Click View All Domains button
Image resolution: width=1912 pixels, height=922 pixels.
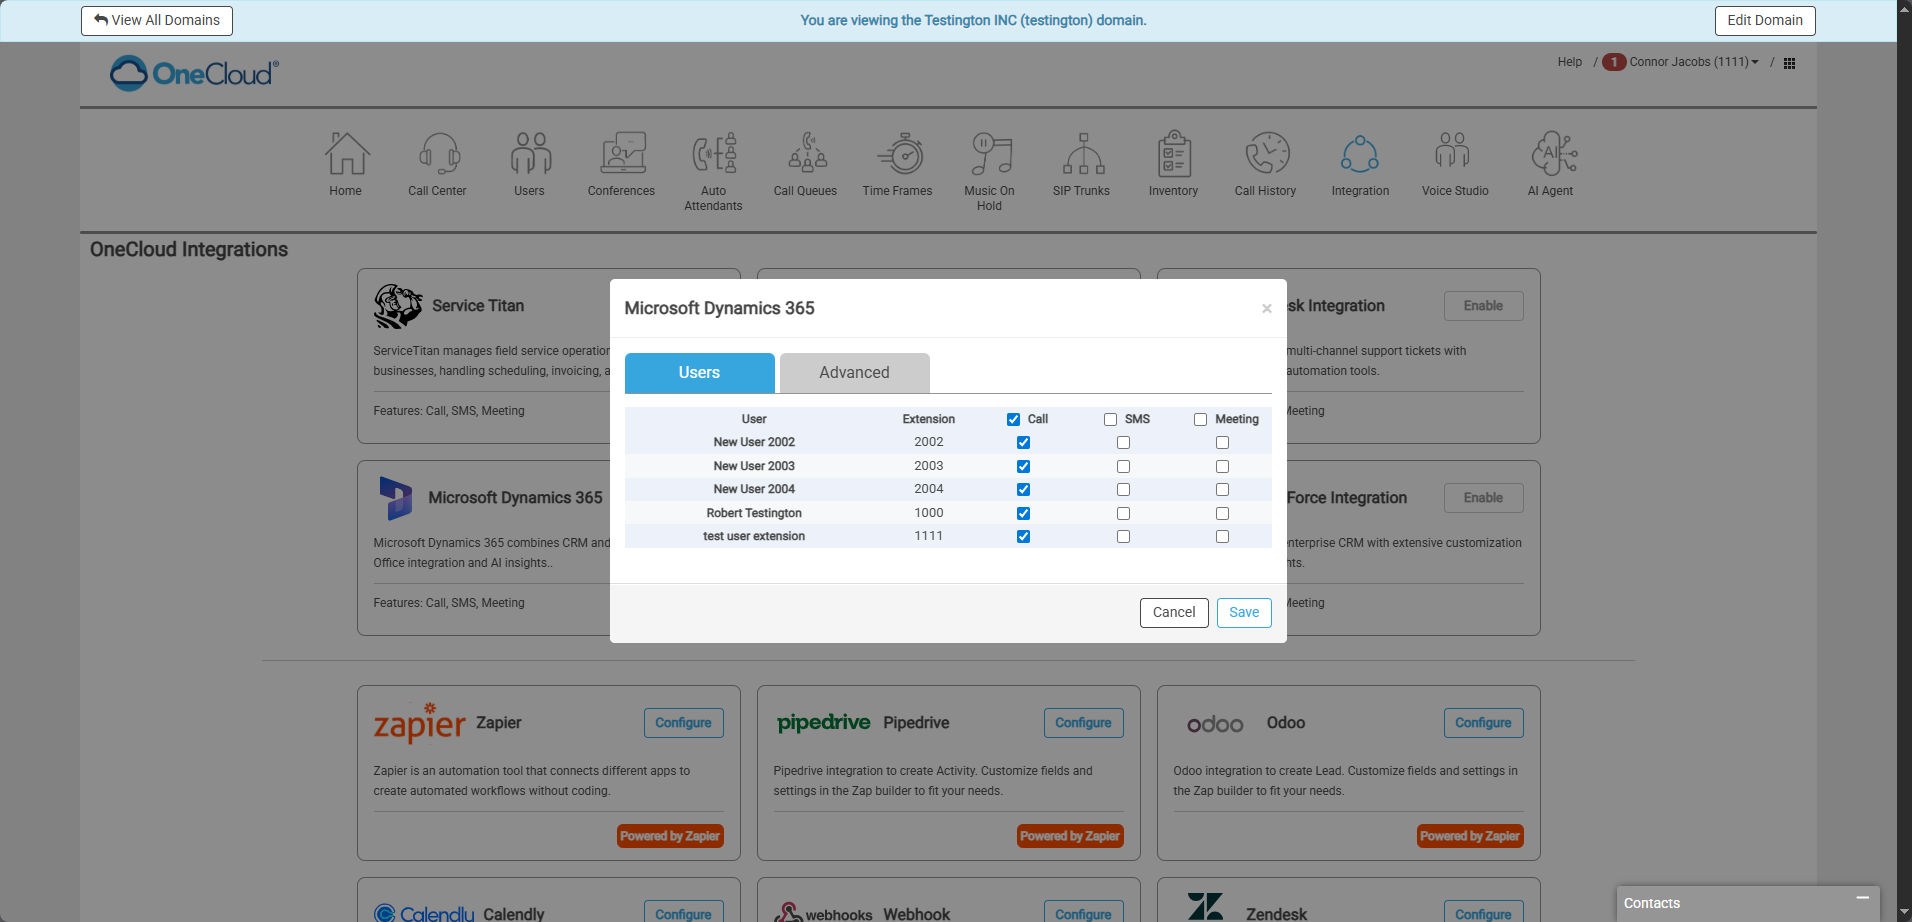(x=157, y=21)
